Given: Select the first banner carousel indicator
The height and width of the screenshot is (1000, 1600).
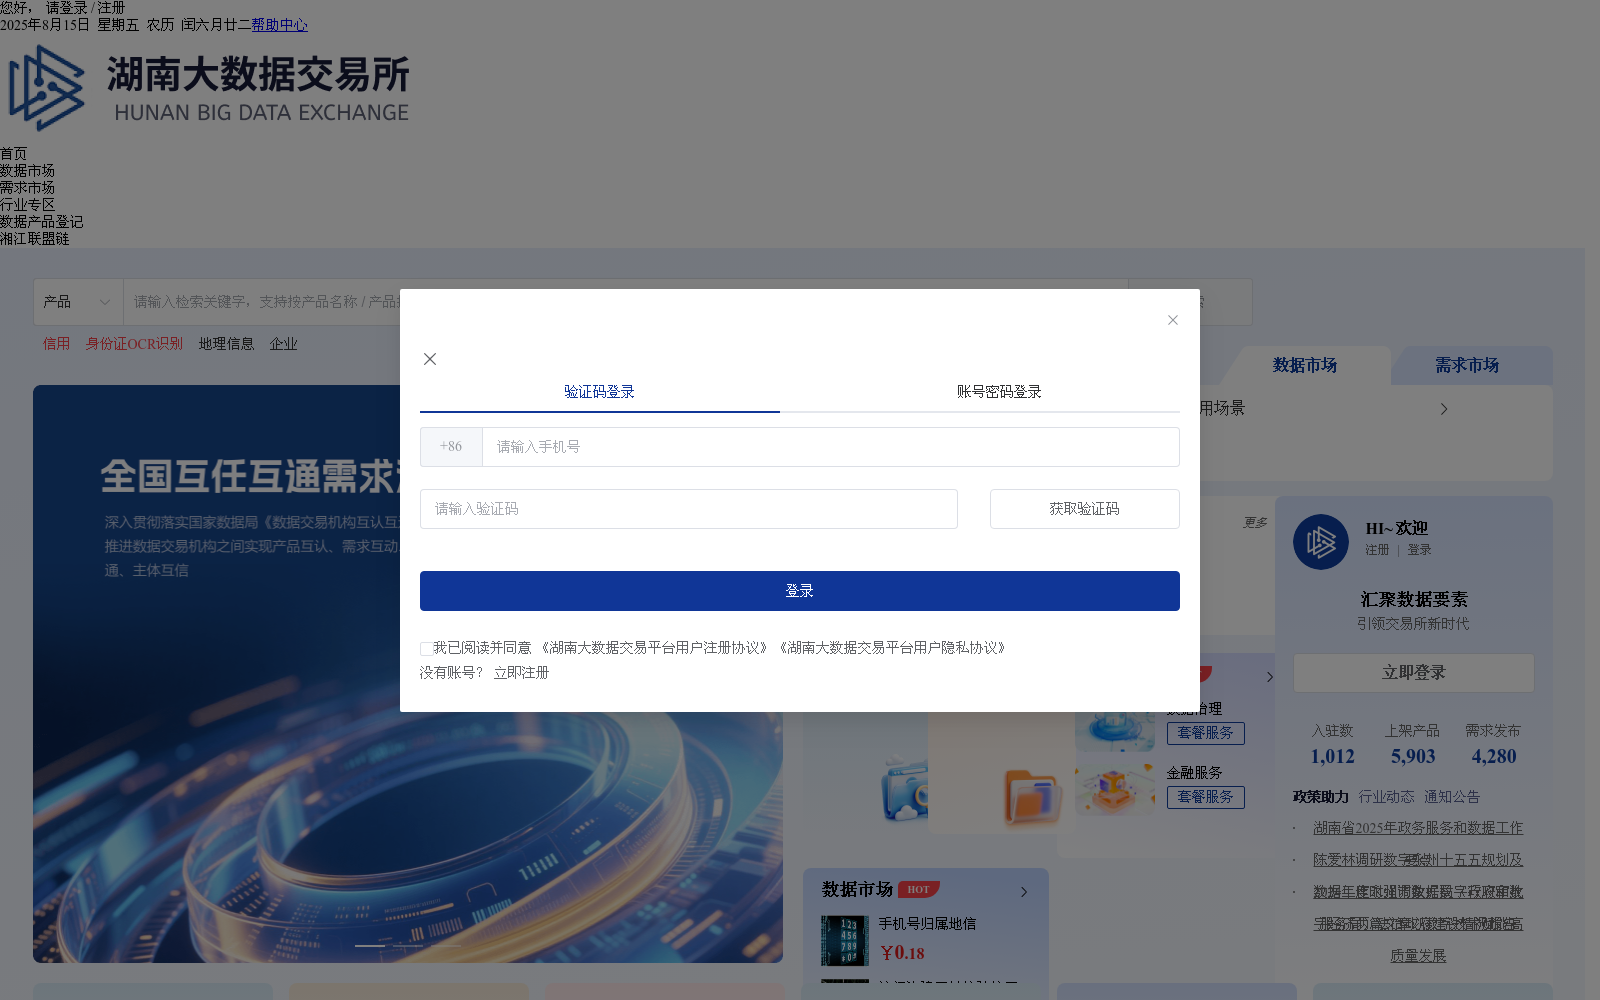Looking at the screenshot, I should click(370, 946).
